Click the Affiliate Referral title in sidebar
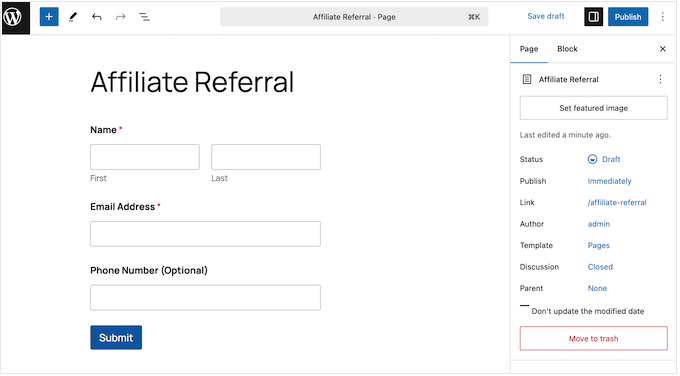The height and width of the screenshot is (376, 680). click(569, 79)
